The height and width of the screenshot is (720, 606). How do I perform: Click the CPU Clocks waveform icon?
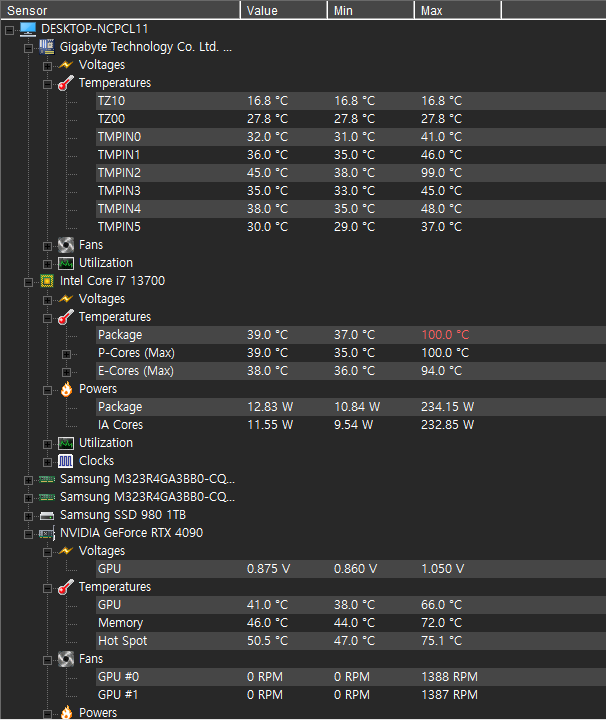66,461
